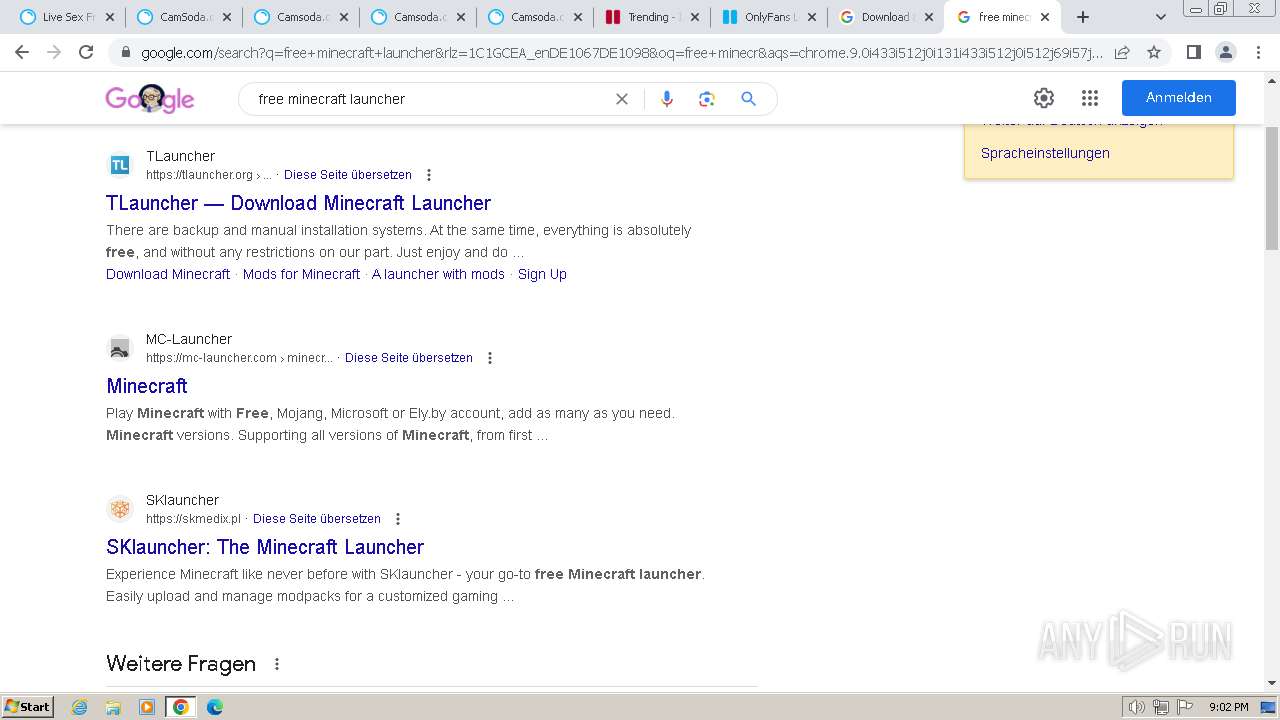Open Microsoft Edge from taskbar
This screenshot has height=720, width=1280.
[x=214, y=707]
